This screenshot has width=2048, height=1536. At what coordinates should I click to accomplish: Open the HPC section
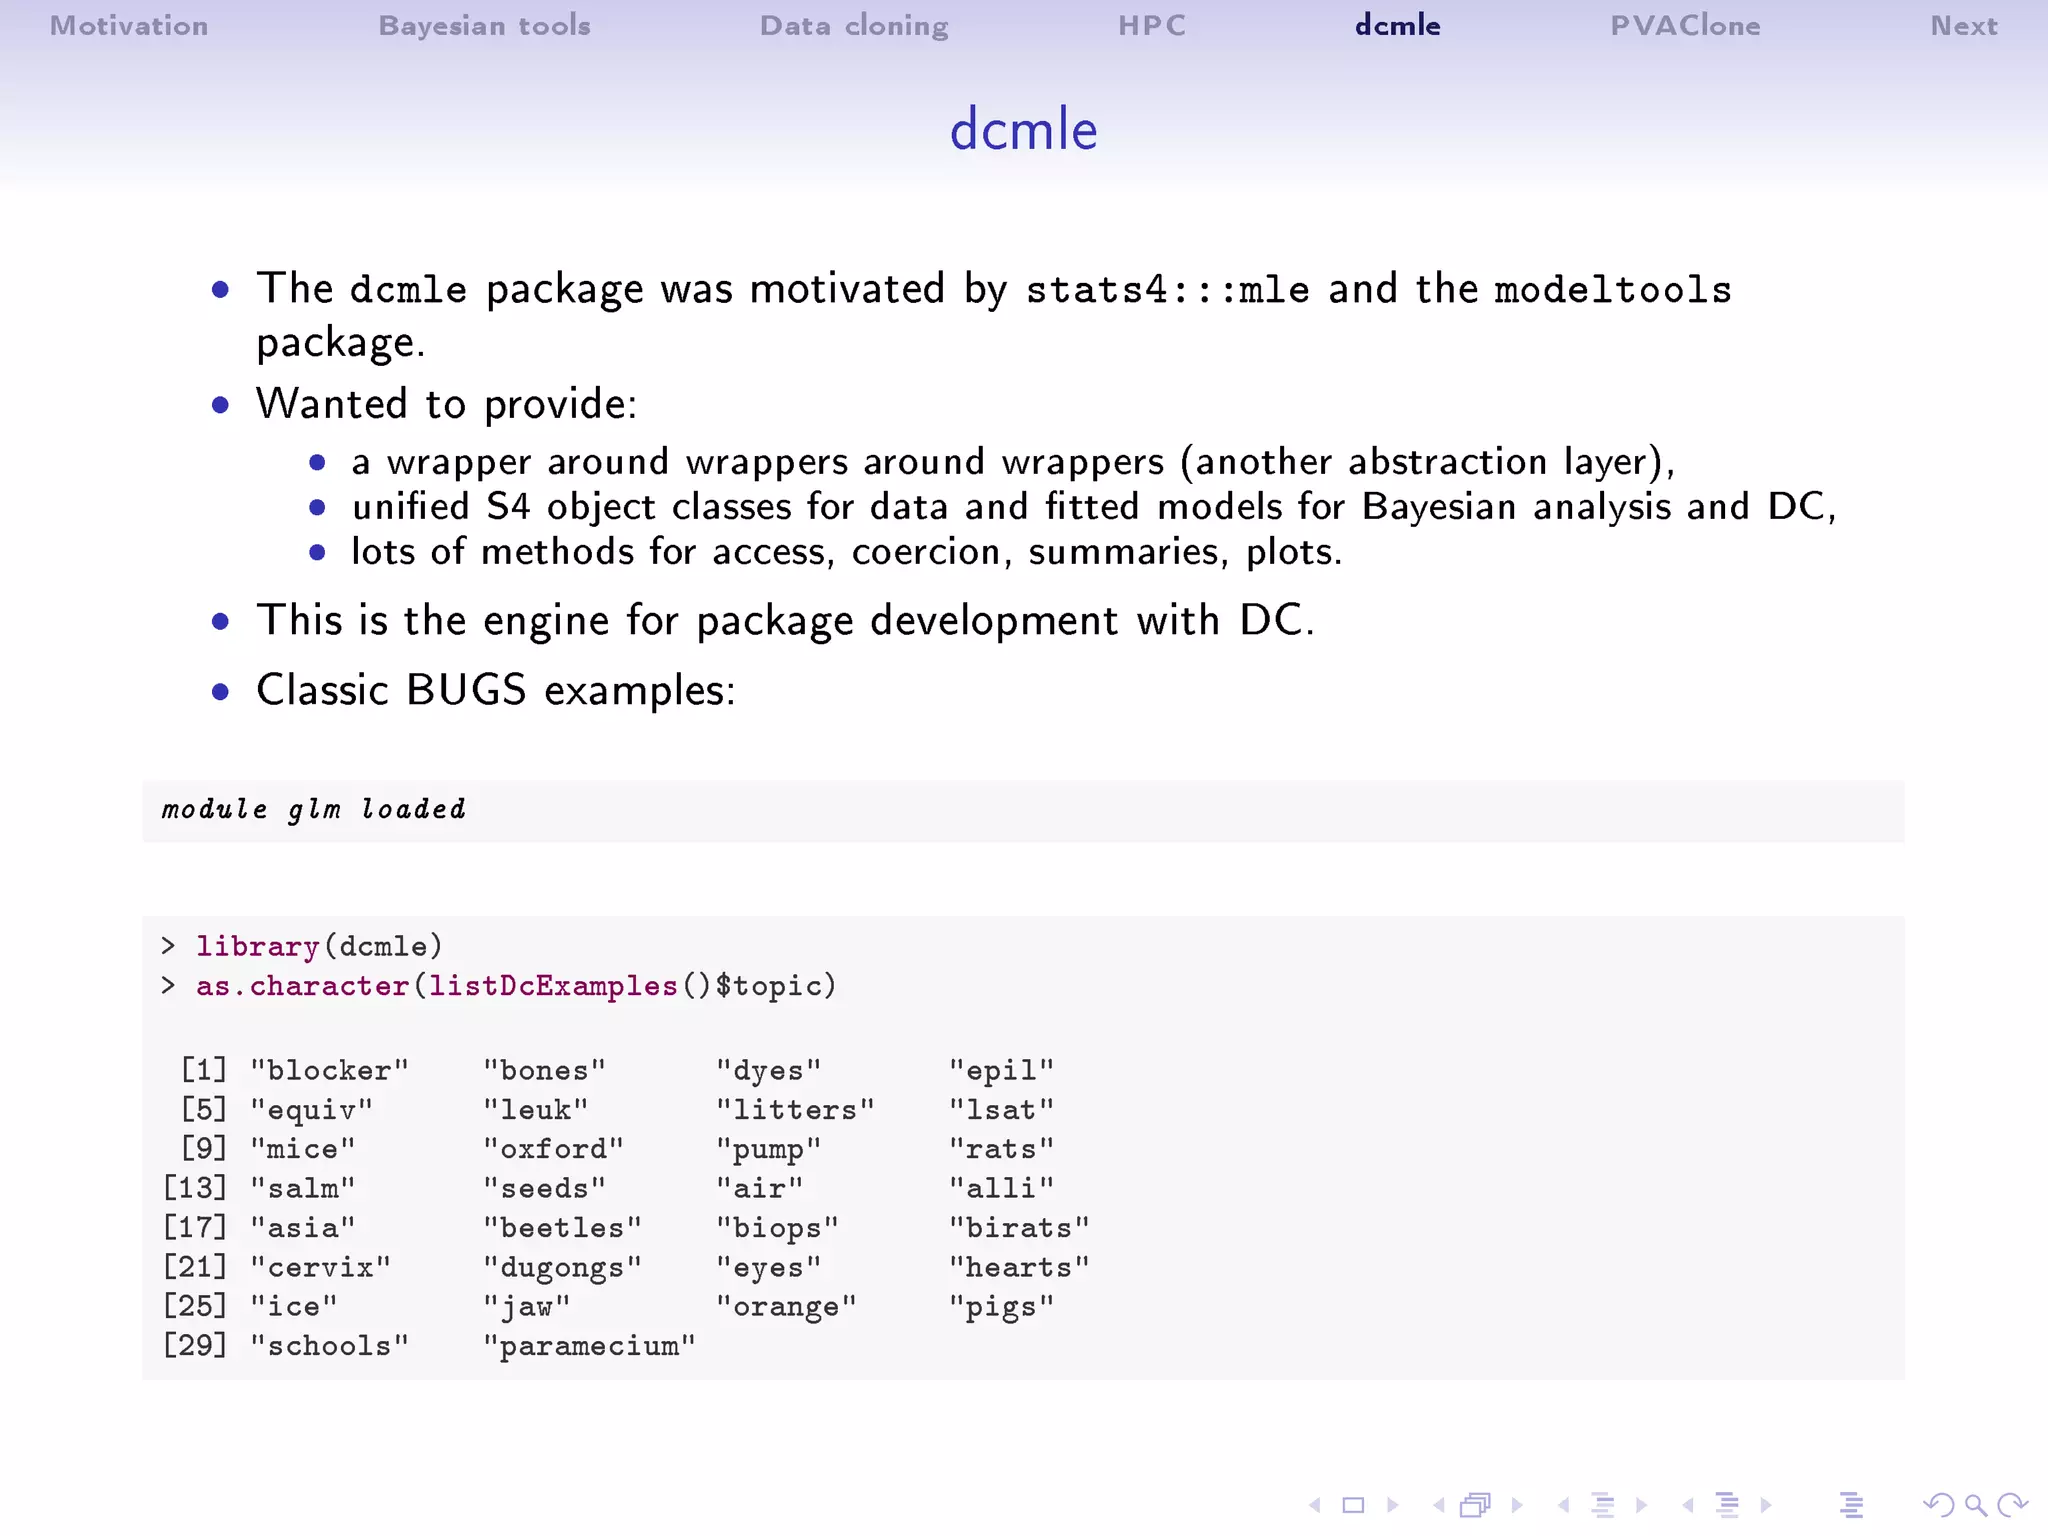pos(1152,26)
